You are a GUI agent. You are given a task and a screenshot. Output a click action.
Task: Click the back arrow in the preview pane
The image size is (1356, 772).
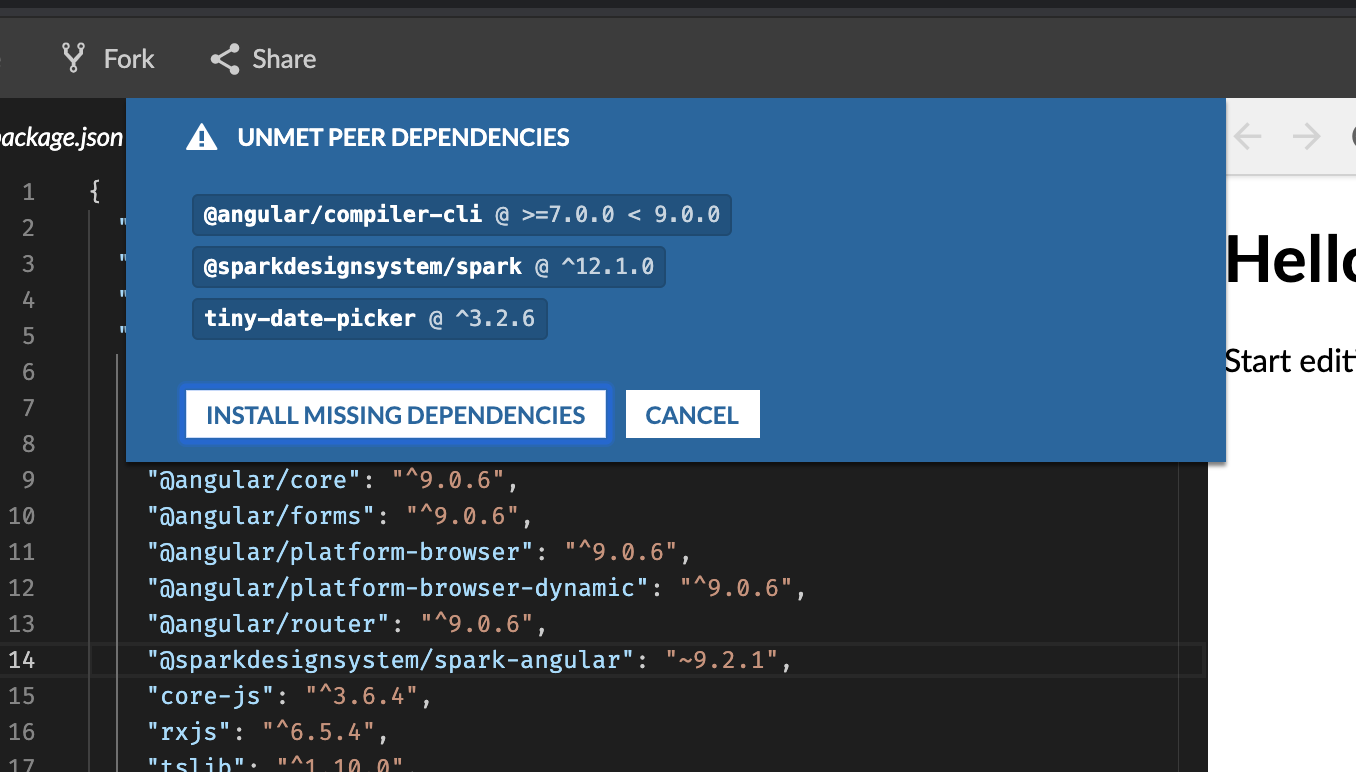(1247, 136)
